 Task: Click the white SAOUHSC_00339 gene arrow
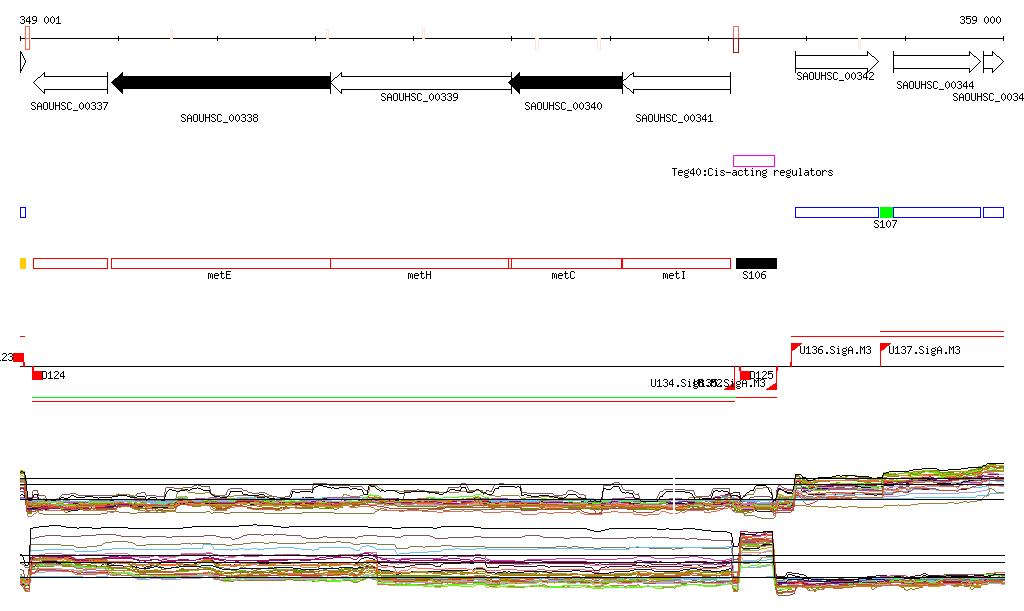(x=420, y=83)
